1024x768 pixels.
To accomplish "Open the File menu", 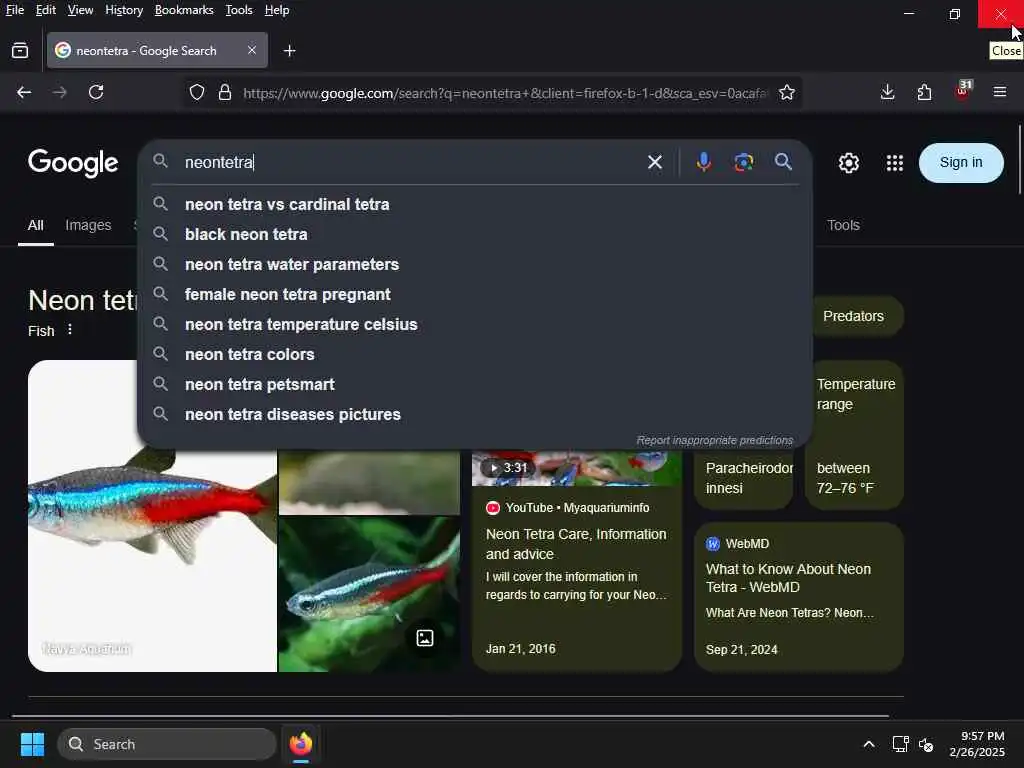I will click(14, 10).
